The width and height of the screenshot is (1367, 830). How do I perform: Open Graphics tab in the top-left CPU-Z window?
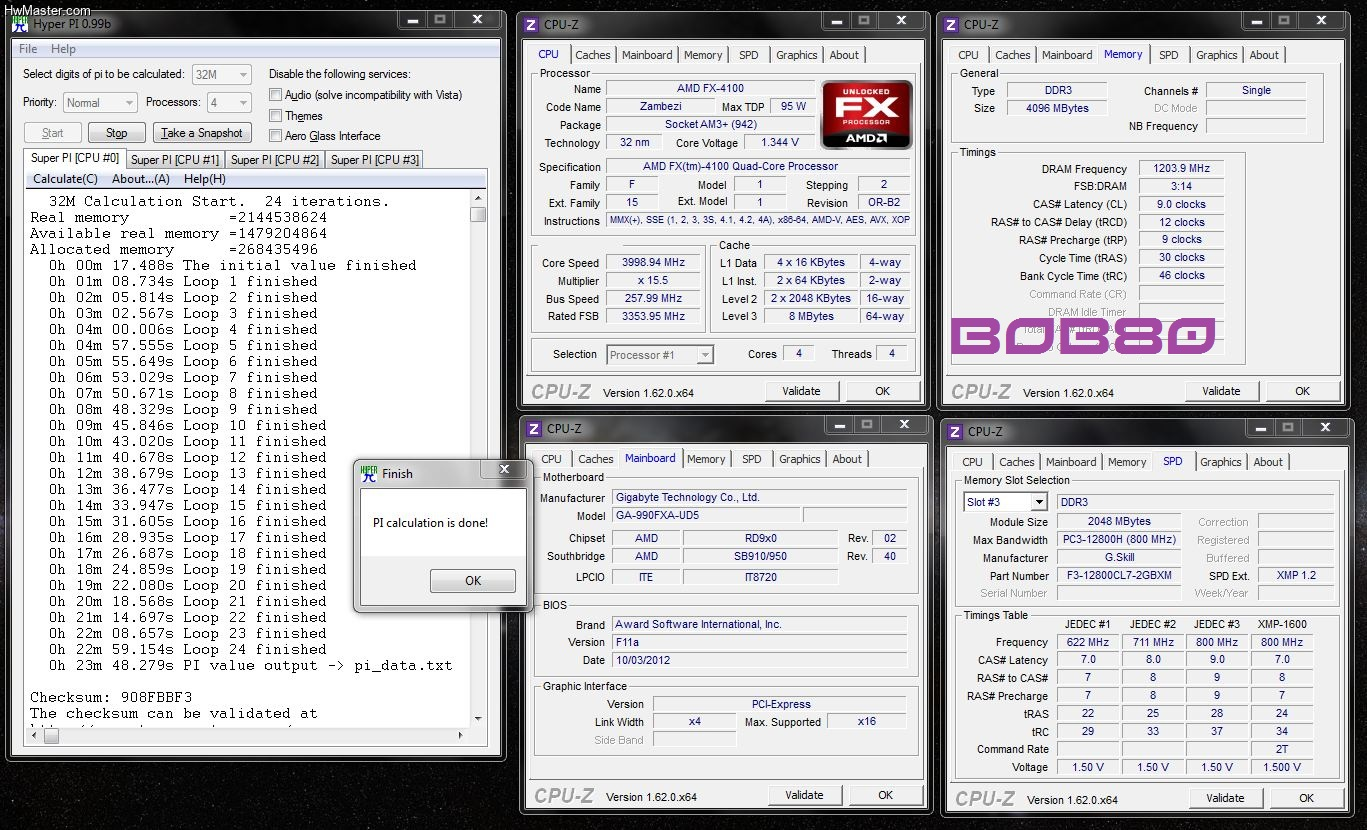[797, 55]
